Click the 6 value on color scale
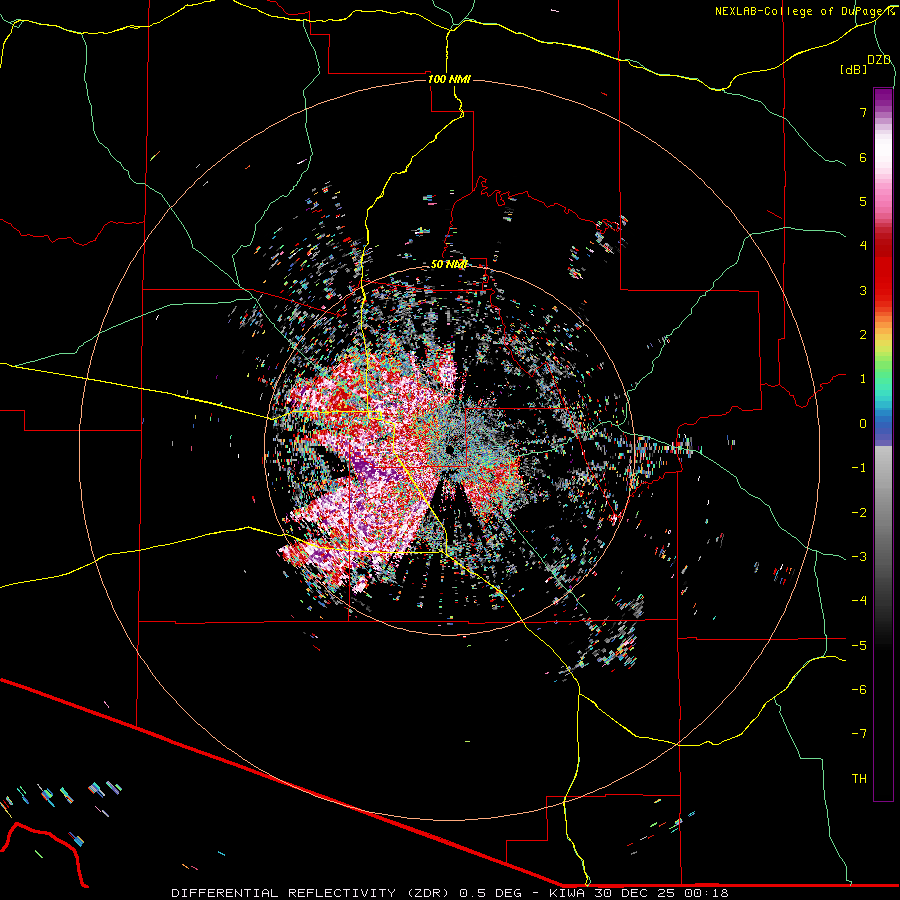Screen dimensions: 900x900 coord(863,157)
